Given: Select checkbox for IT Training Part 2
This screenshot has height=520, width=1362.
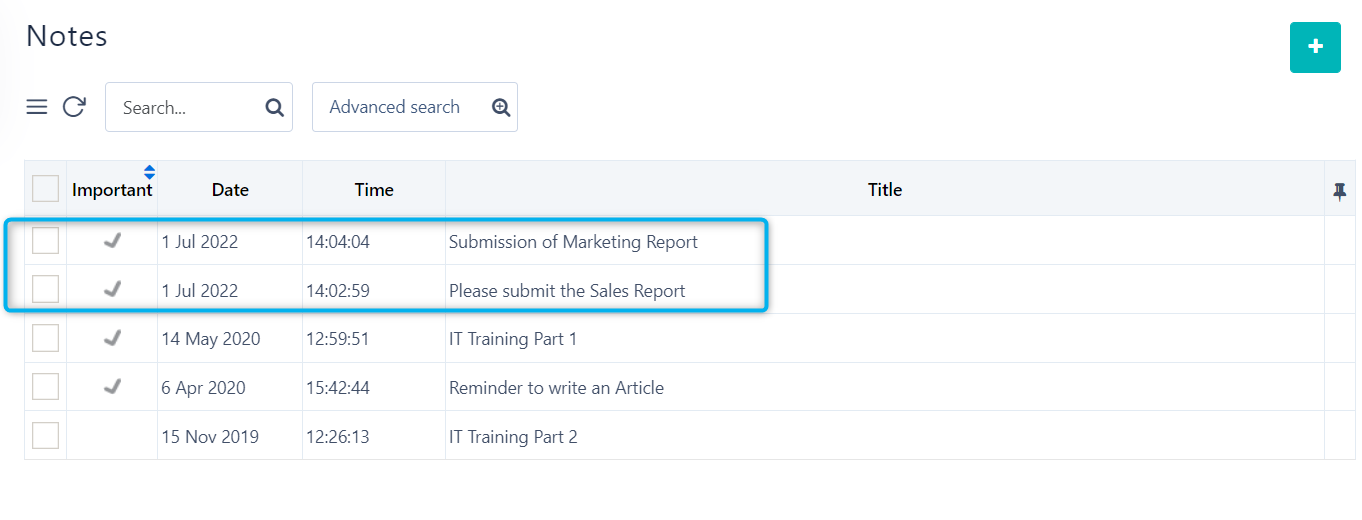Looking at the screenshot, I should point(45,436).
